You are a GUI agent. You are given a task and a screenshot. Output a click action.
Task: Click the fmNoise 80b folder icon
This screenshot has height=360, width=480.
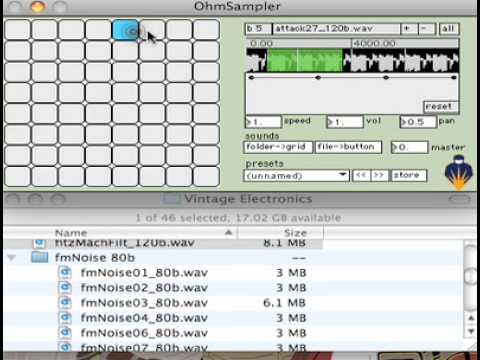click(x=40, y=257)
